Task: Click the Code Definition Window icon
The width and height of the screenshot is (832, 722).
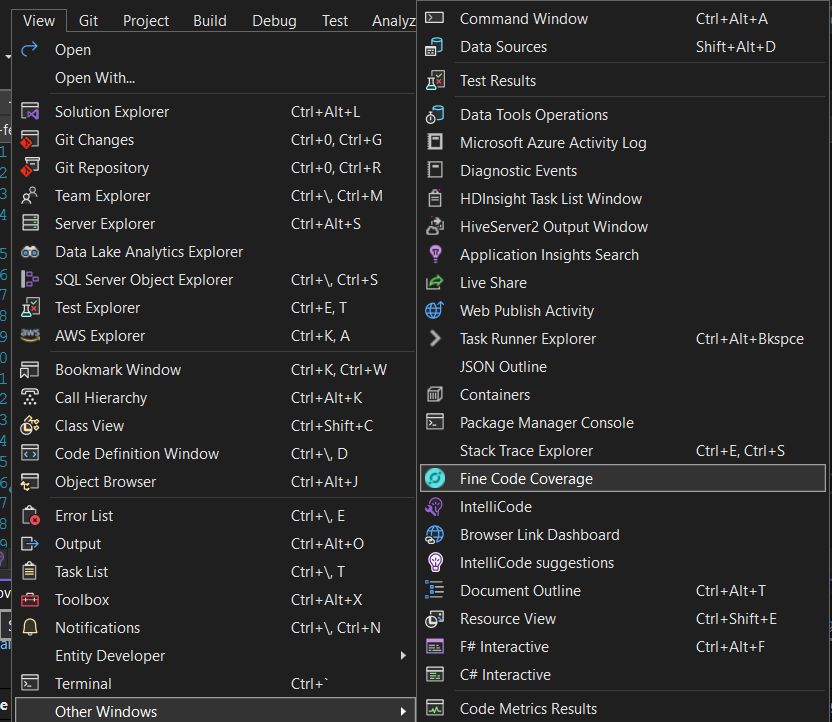Action: (30, 454)
